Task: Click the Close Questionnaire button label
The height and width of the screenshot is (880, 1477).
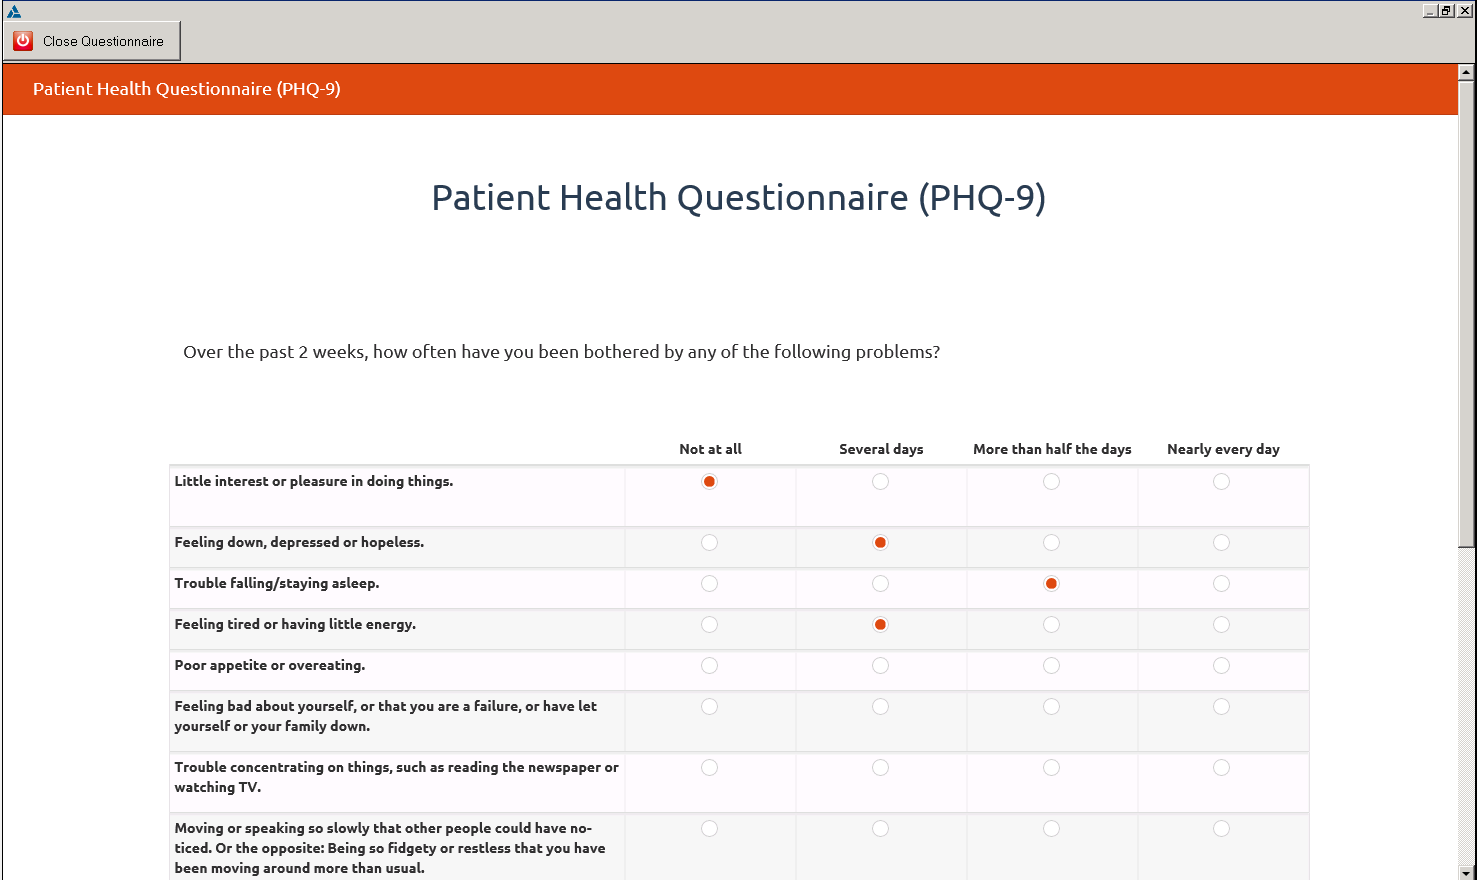Action: 103,41
